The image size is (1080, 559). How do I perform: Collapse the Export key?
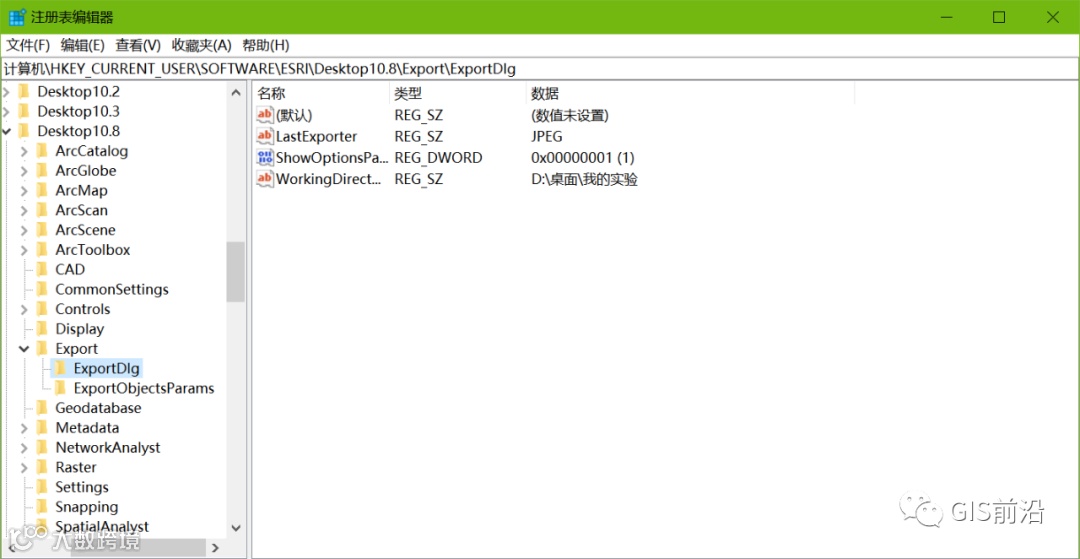pos(24,349)
